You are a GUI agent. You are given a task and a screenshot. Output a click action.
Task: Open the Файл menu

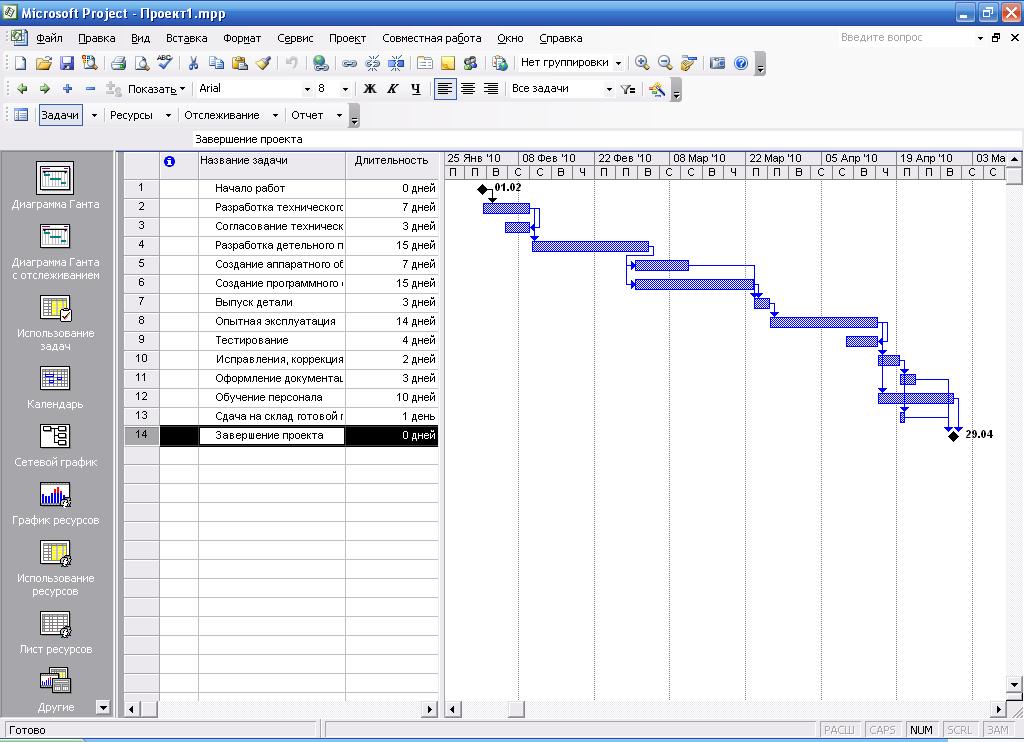click(50, 38)
